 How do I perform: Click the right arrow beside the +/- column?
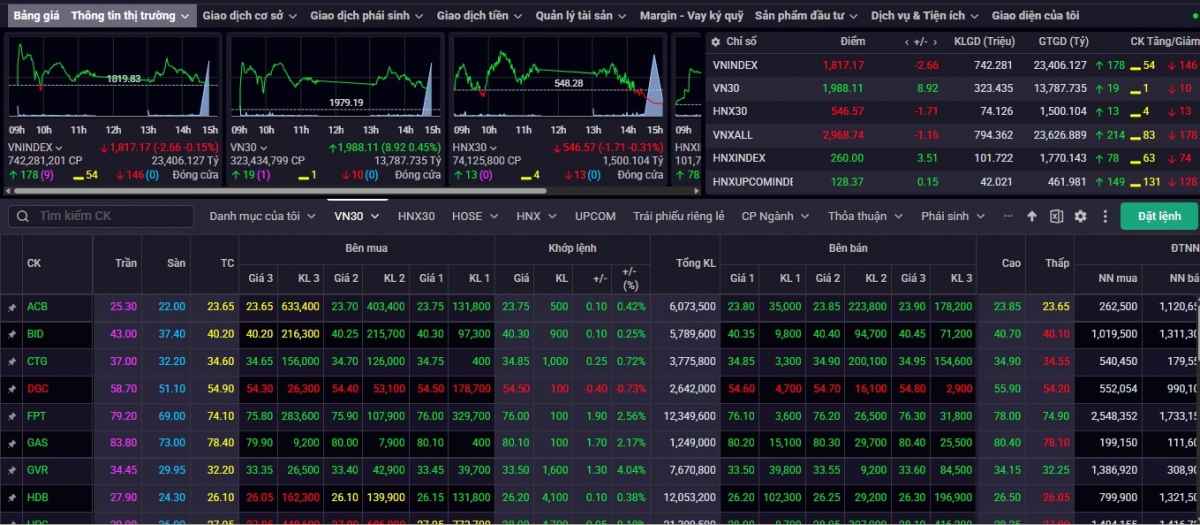[x=934, y=41]
